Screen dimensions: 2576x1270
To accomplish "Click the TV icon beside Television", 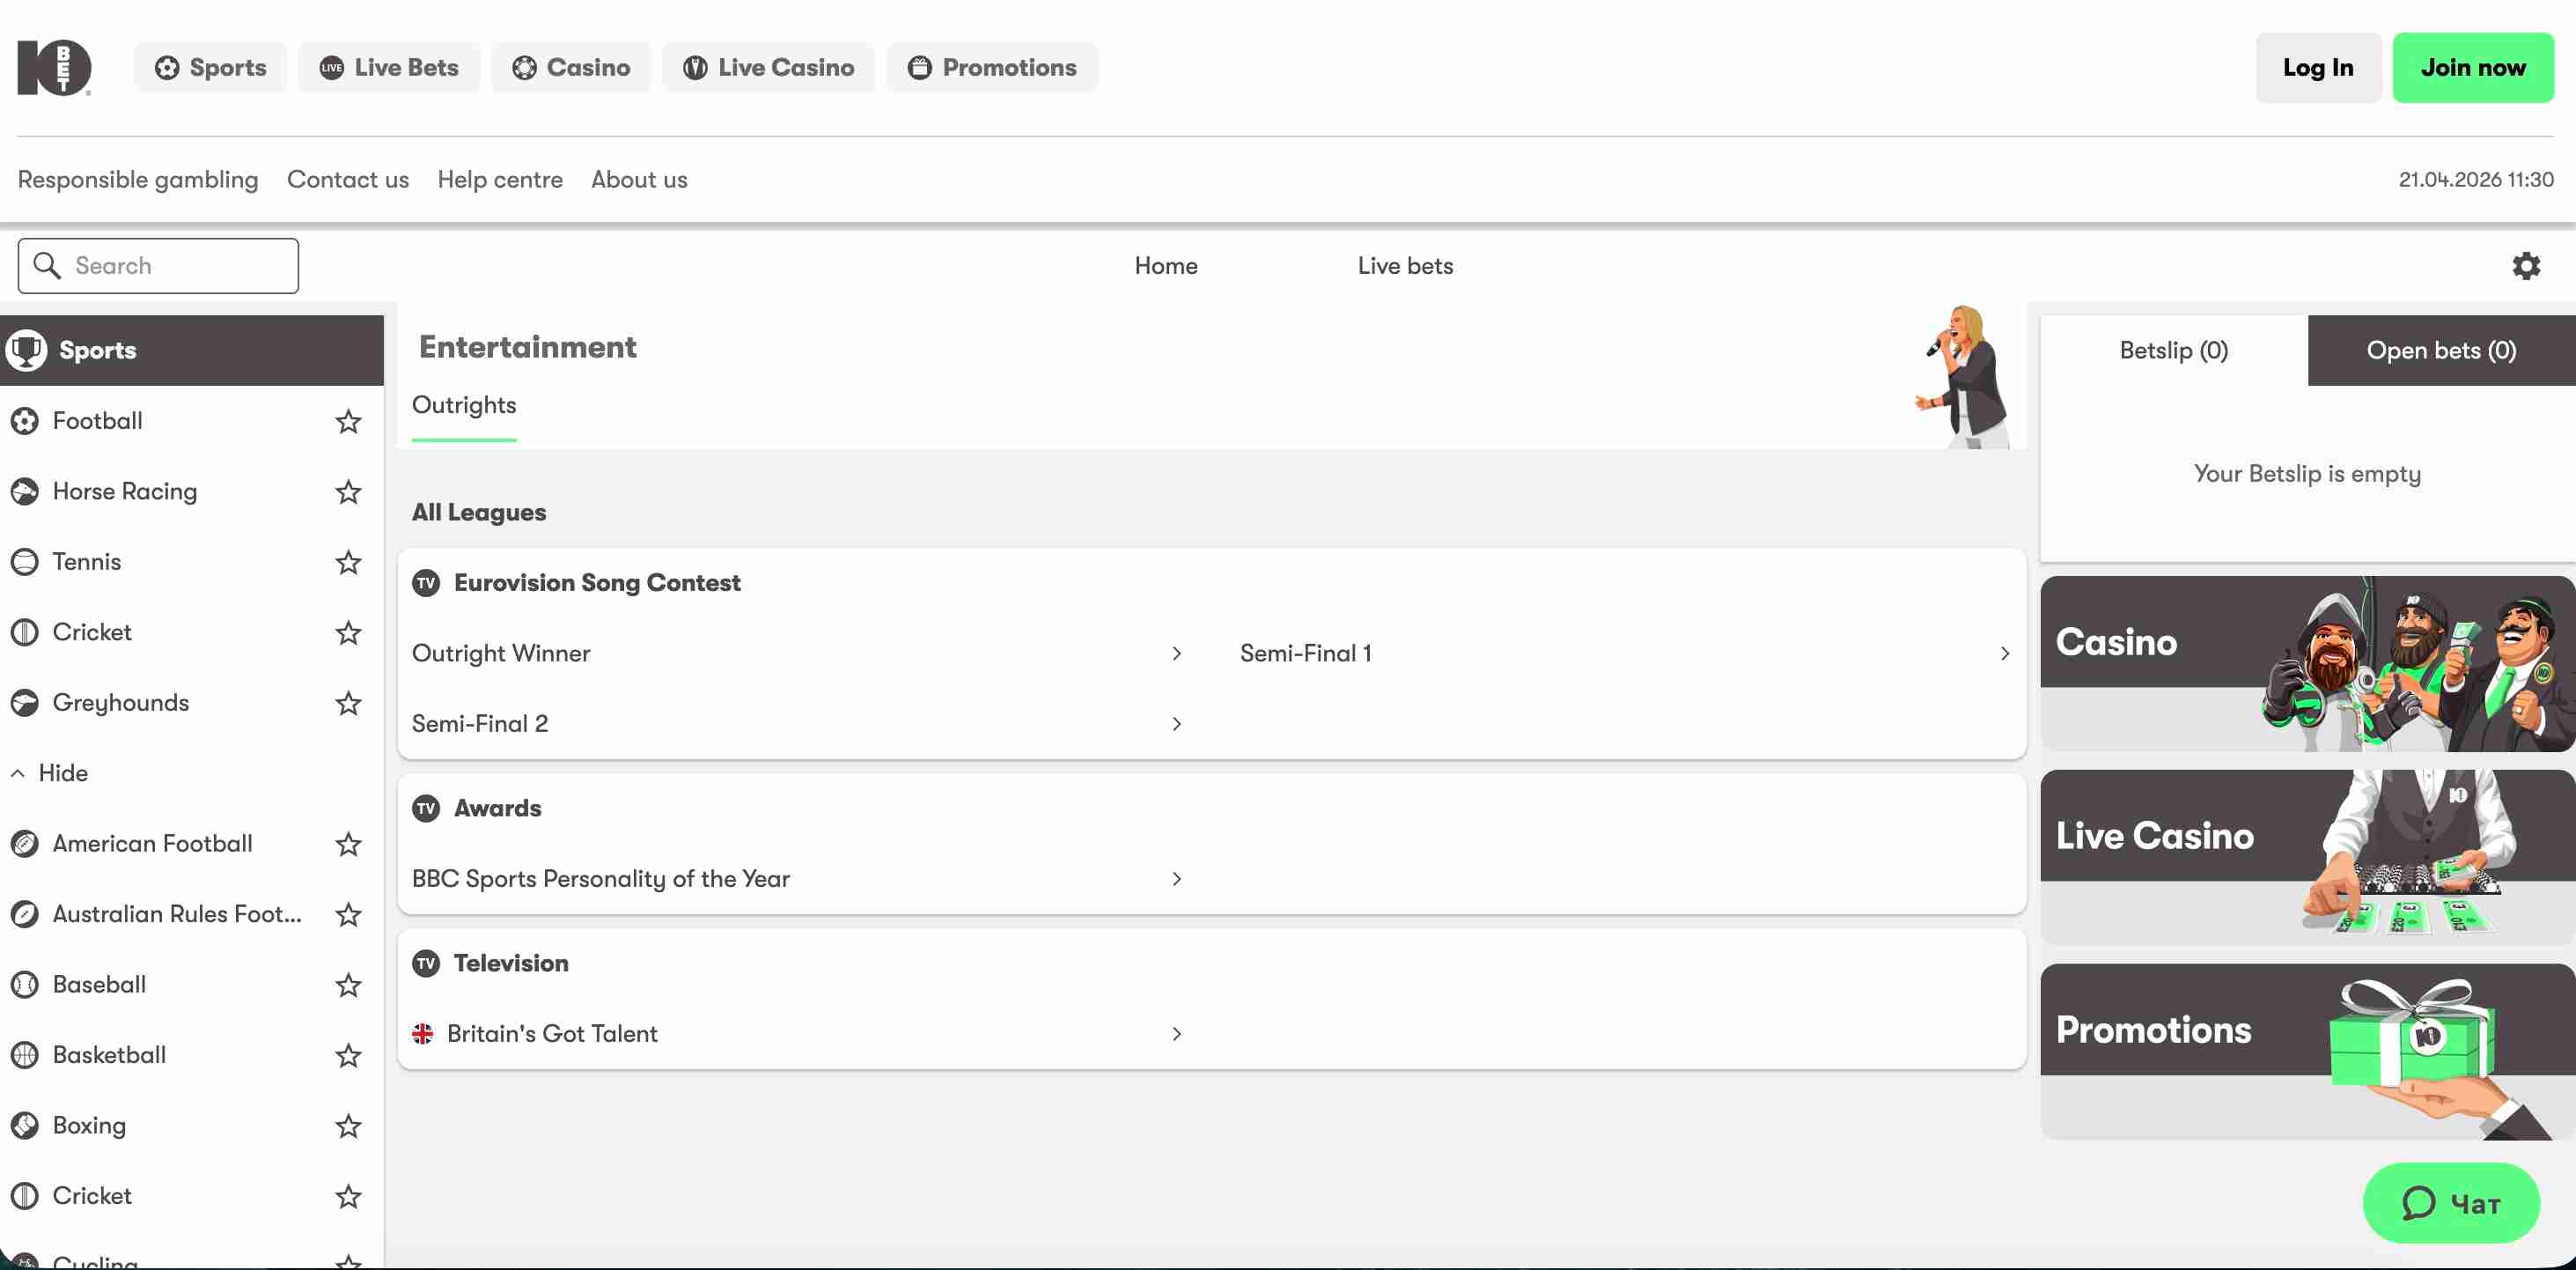I will click(426, 963).
